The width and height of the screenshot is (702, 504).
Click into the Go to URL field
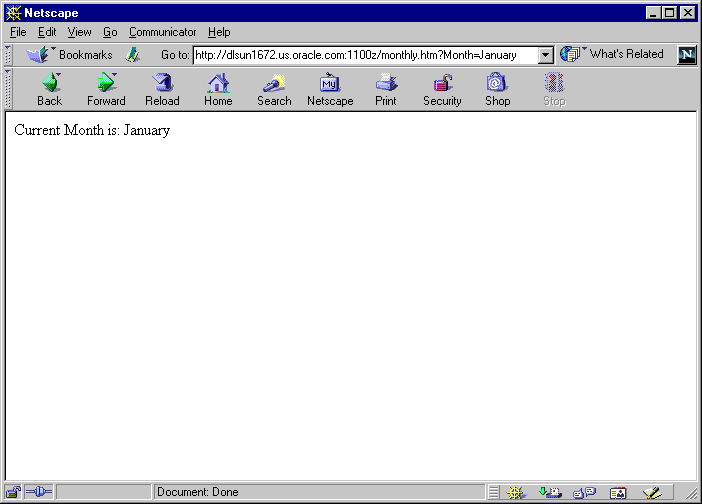365,55
